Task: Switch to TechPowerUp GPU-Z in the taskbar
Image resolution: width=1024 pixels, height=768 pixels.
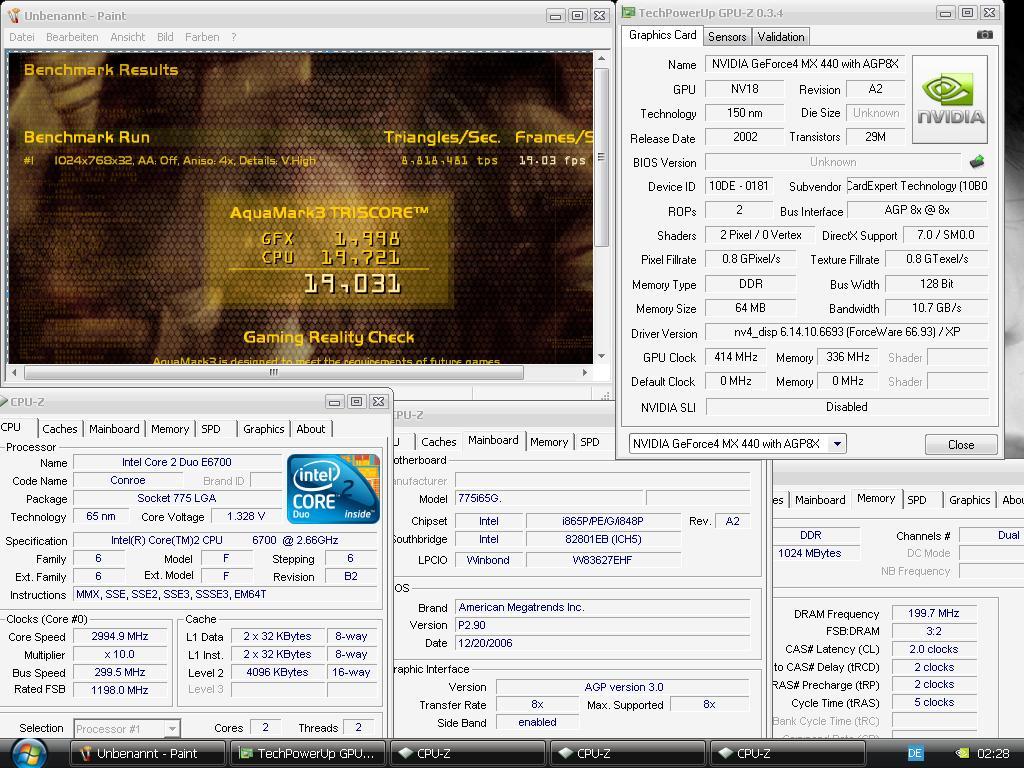Action: 308,754
